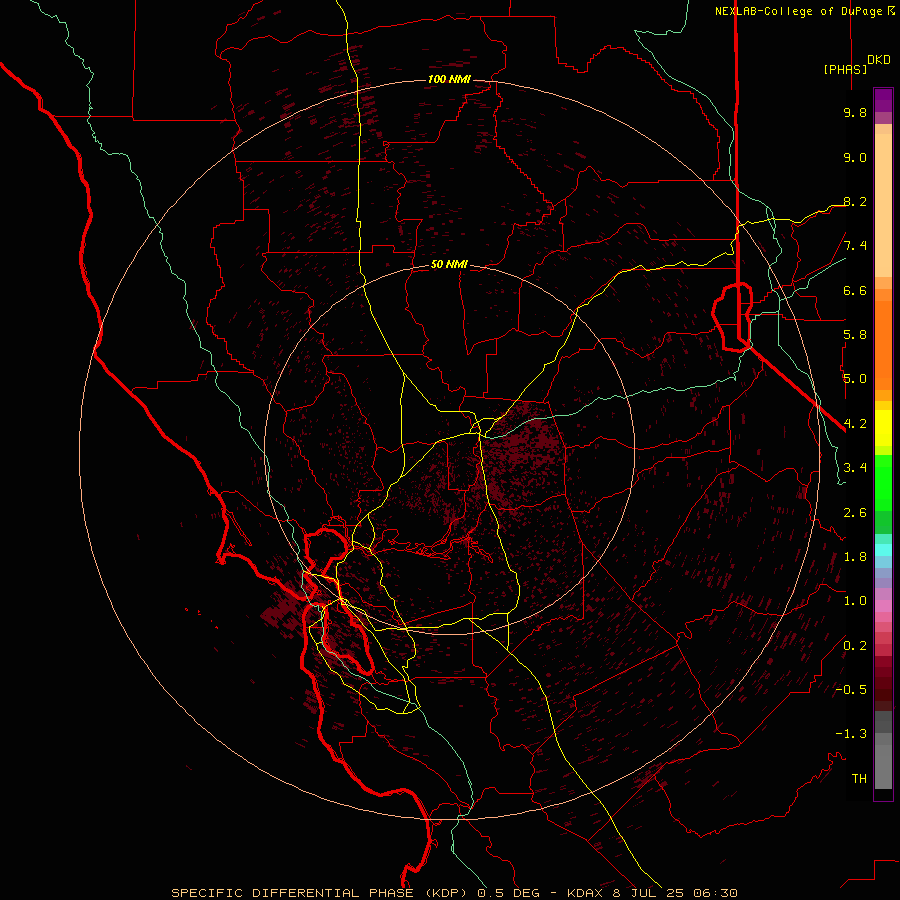Screen dimensions: 900x900
Task: Click the 2.6 legend value
Action: pyautogui.click(x=855, y=513)
